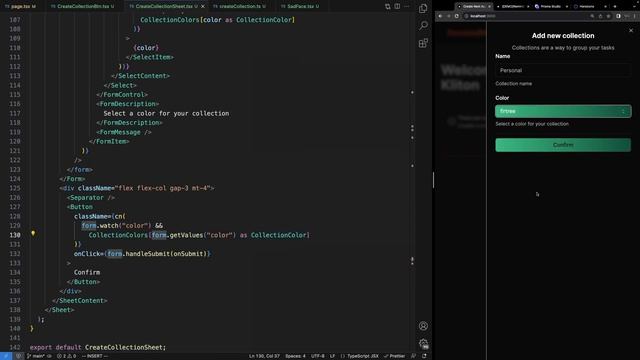This screenshot has width=640, height=360.
Task: Click the Spaces: 4 indentation selector
Action: (x=295, y=356)
